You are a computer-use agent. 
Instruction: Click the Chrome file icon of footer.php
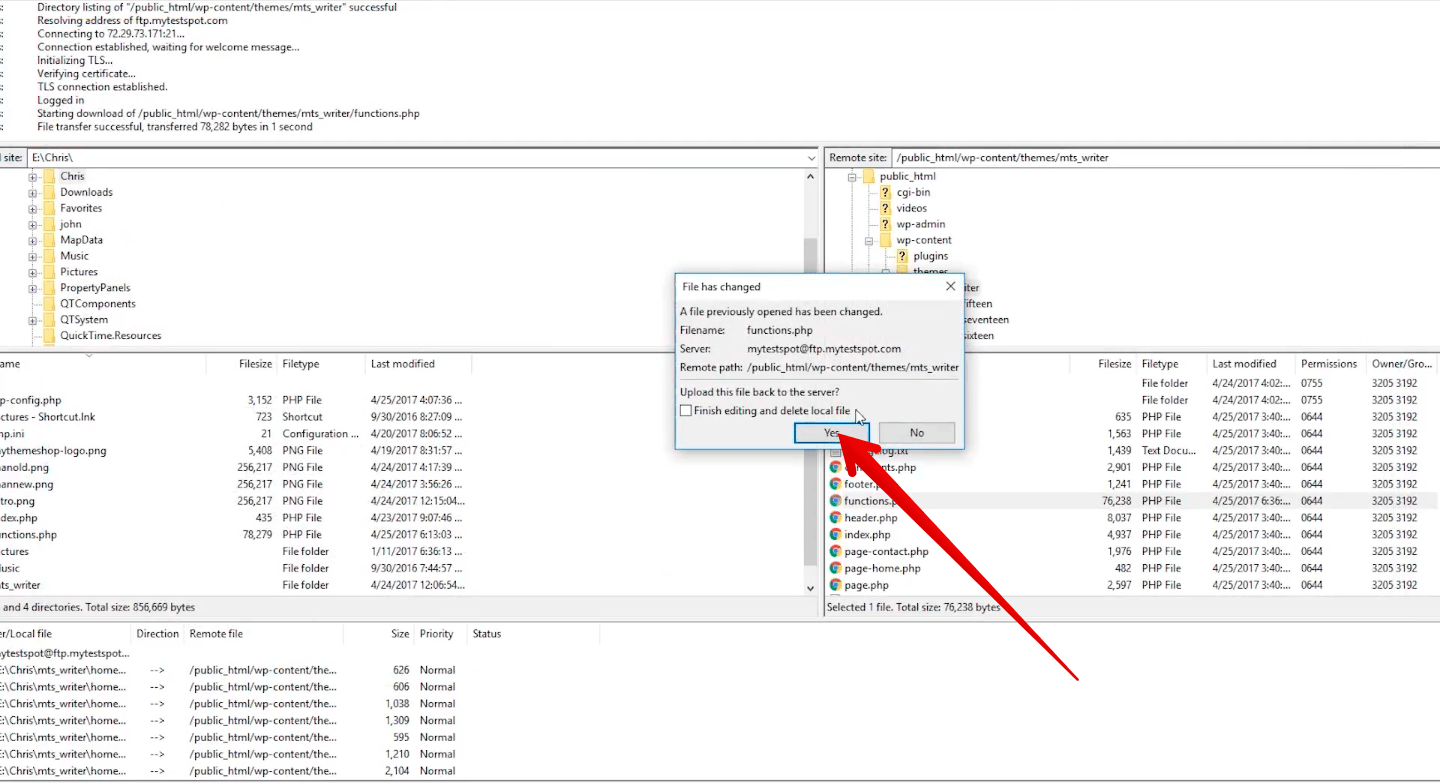tap(836, 484)
